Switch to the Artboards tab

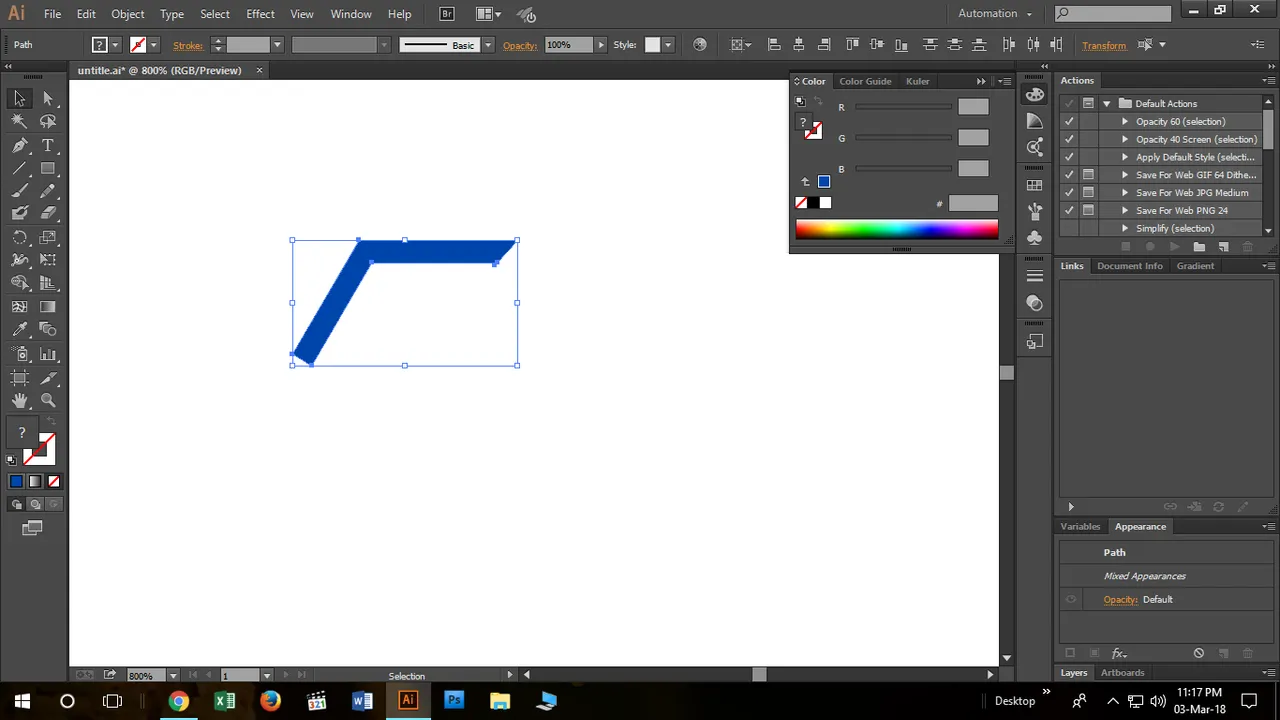1122,673
